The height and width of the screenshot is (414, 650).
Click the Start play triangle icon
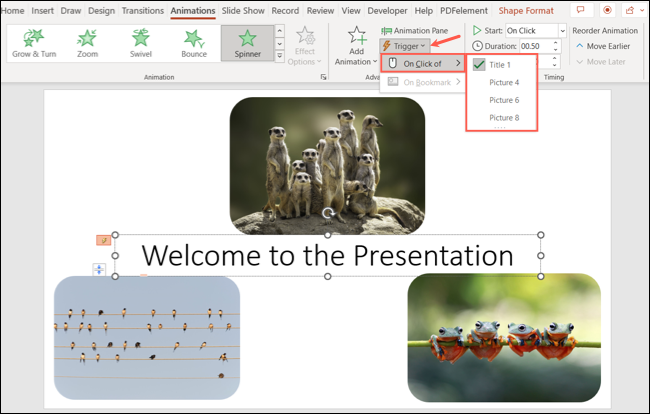click(x=477, y=30)
